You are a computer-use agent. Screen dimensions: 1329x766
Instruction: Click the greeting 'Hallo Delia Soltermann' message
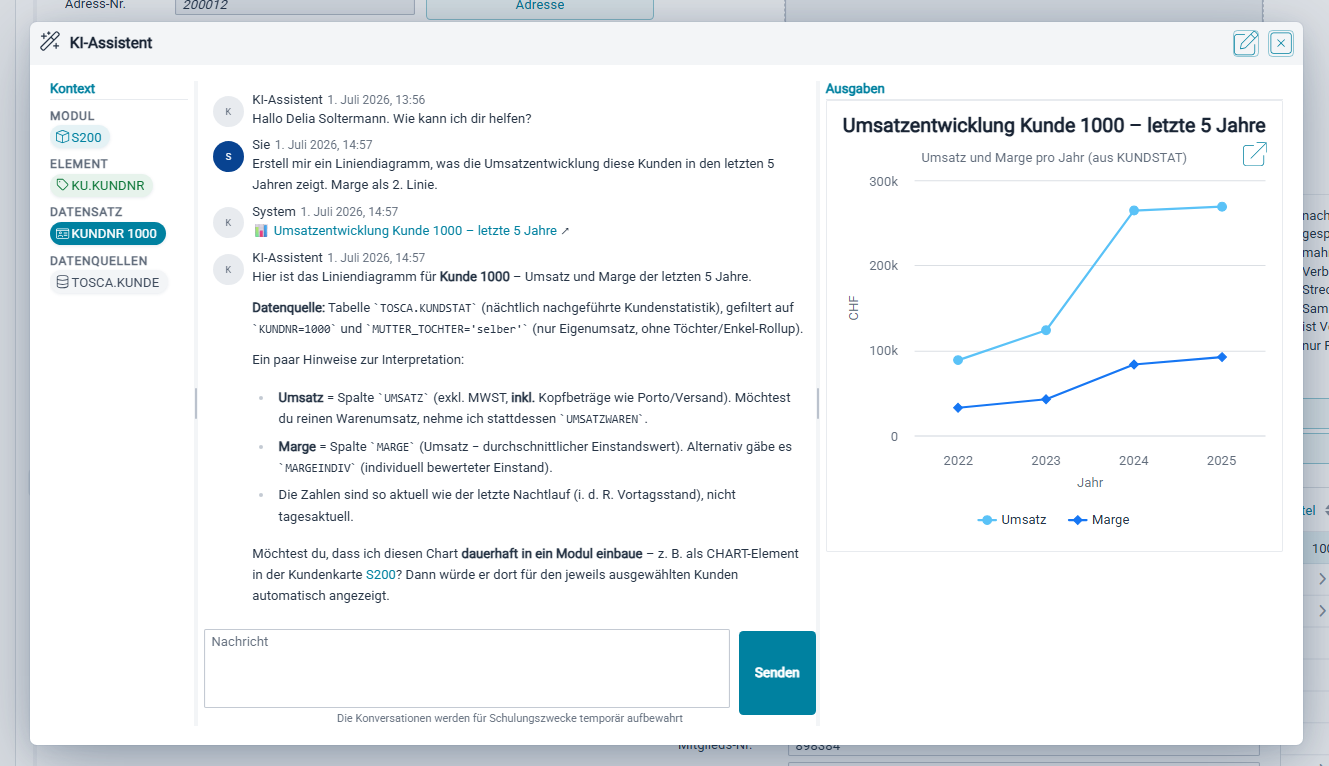pyautogui.click(x=392, y=118)
